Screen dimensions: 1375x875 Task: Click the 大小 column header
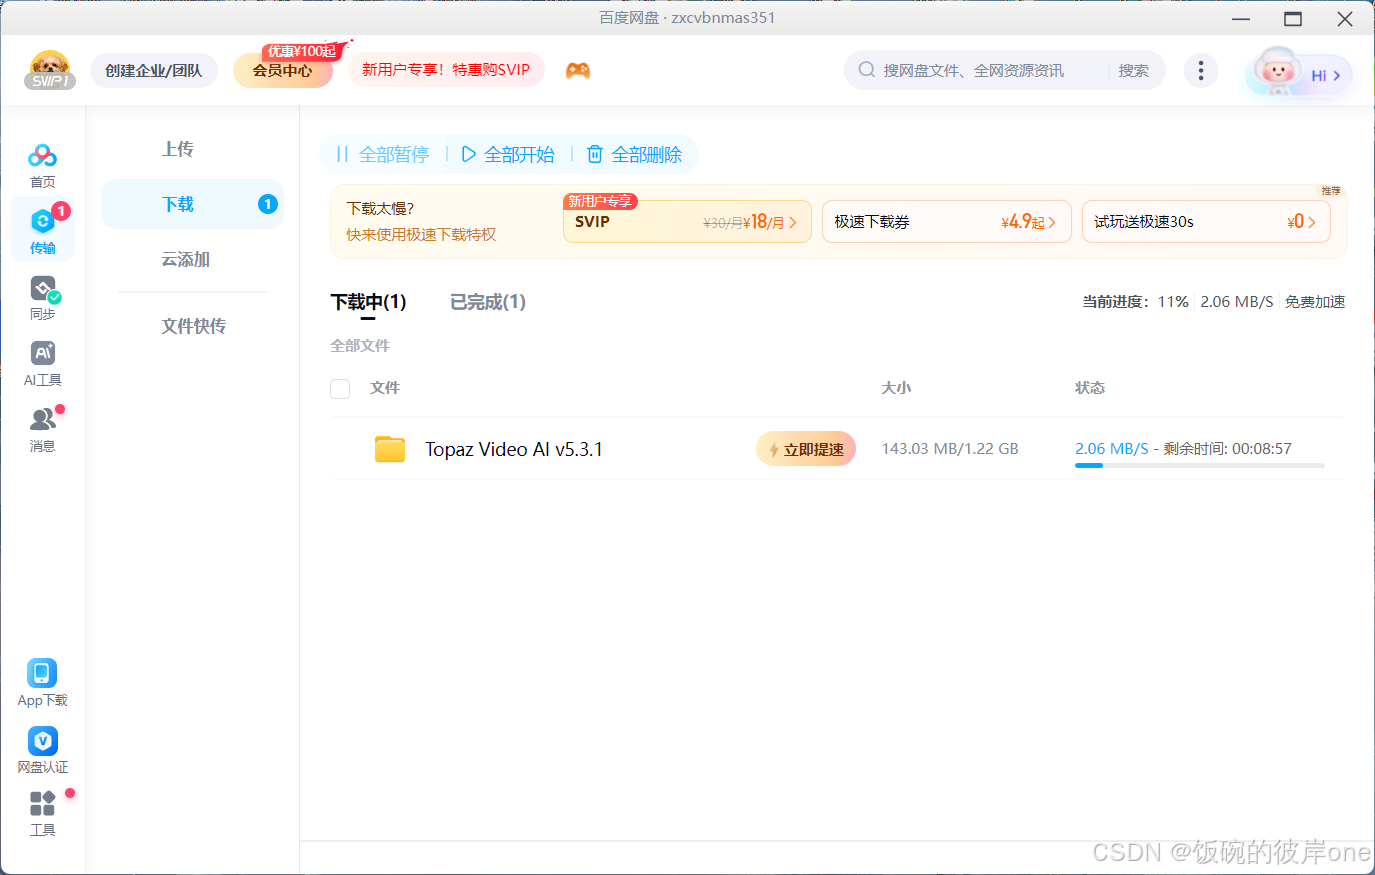pyautogui.click(x=896, y=388)
